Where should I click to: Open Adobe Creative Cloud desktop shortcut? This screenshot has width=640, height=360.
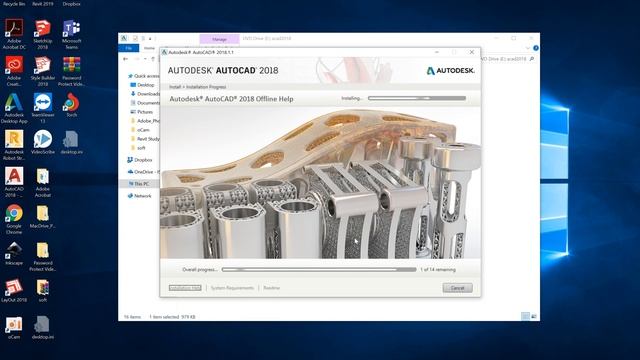click(14, 71)
